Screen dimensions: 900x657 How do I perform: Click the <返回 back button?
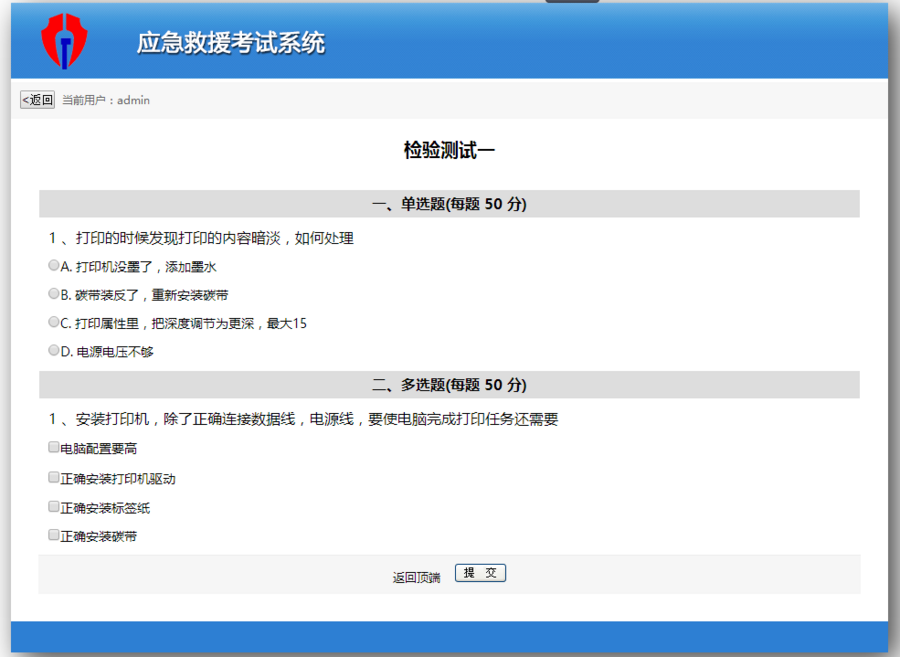[x=35, y=100]
